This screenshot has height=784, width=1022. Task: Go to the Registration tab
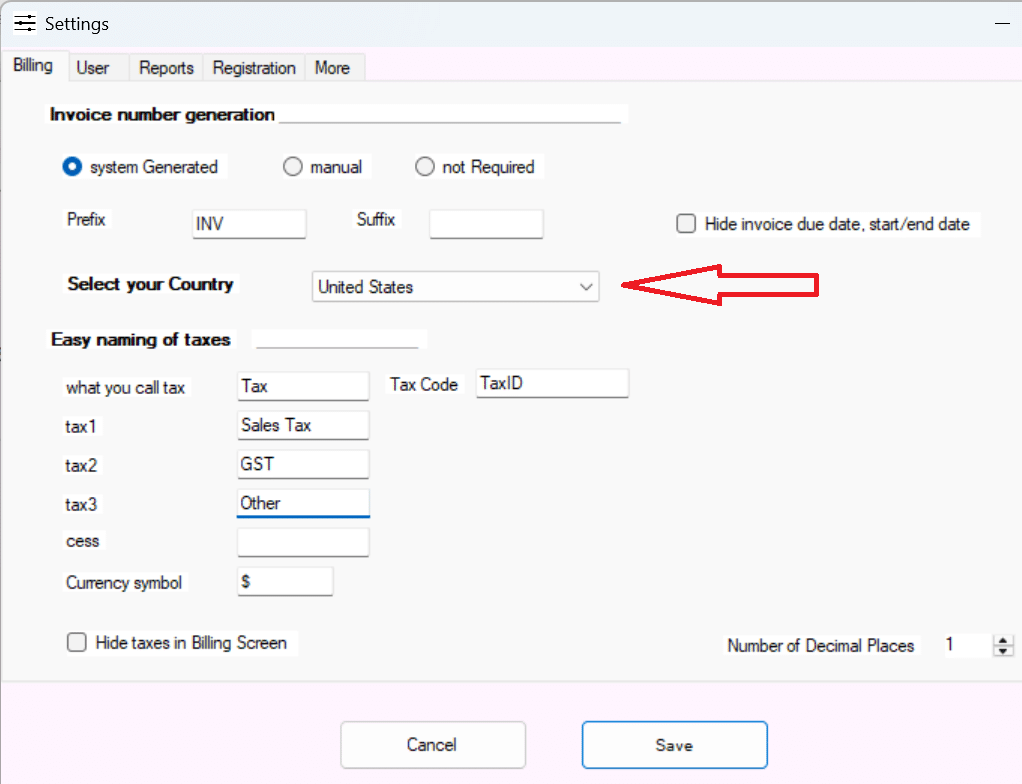pos(254,68)
